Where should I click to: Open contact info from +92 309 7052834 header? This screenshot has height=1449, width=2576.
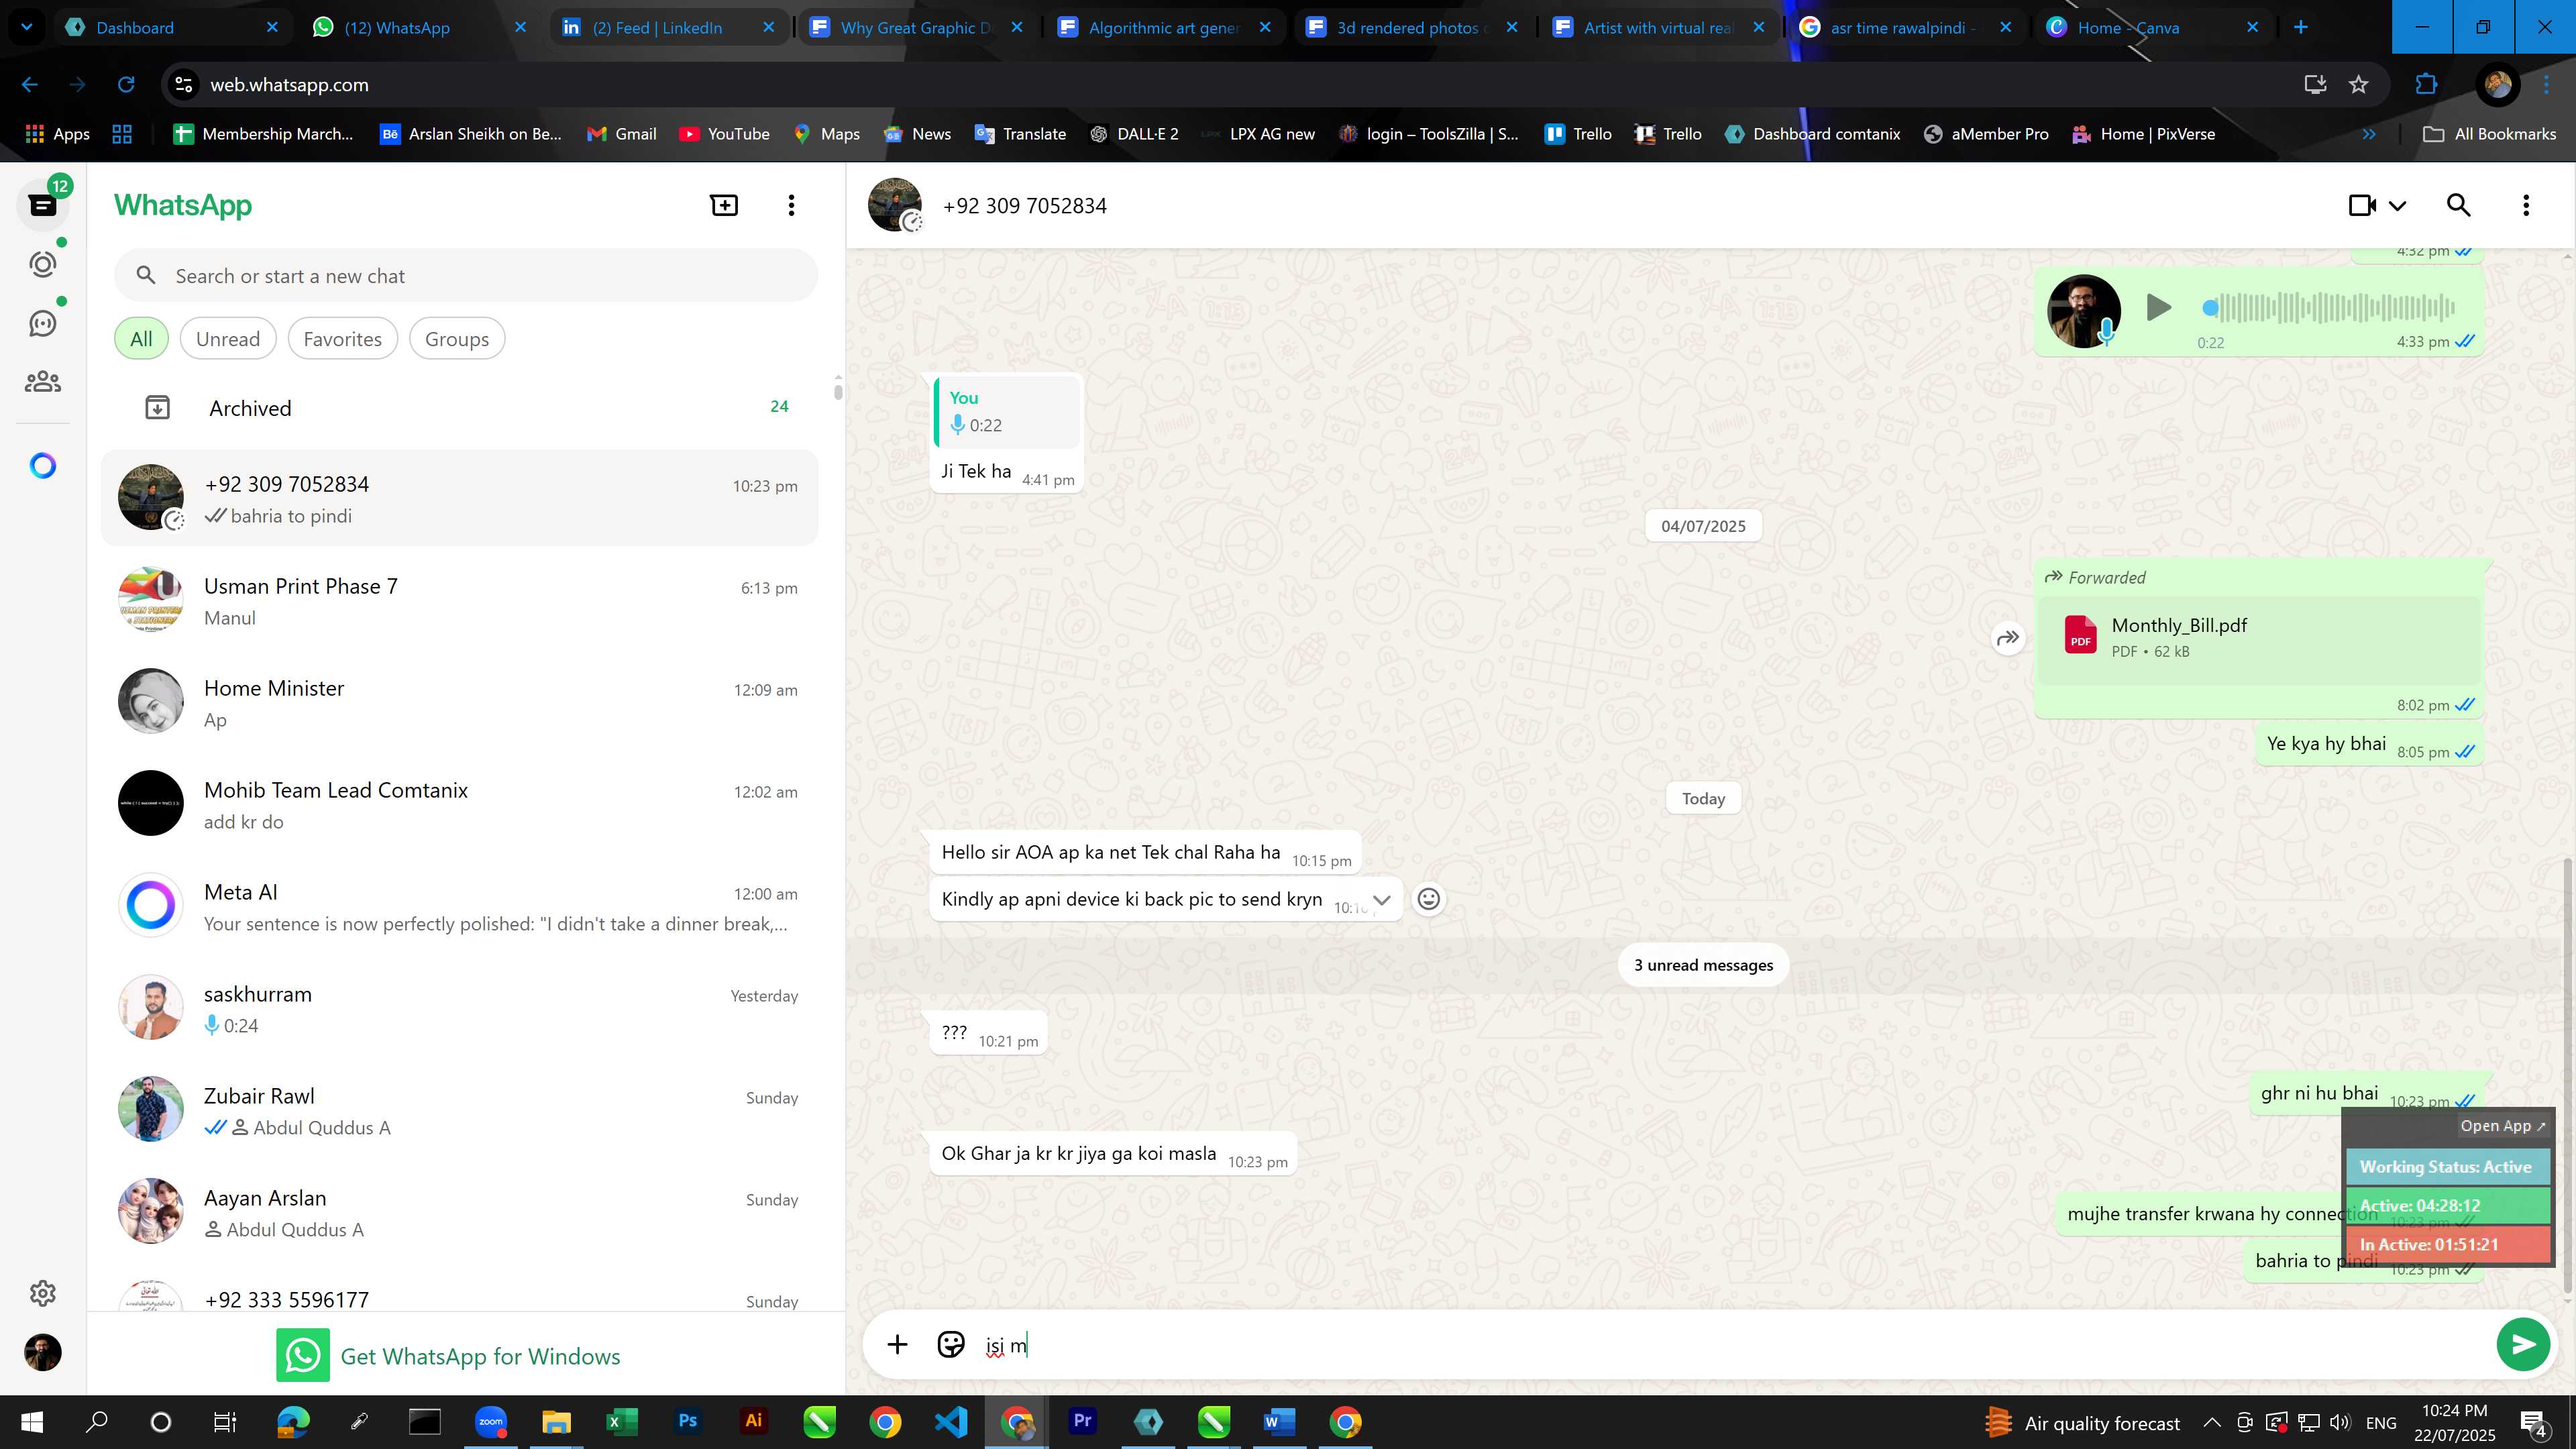coord(1024,206)
